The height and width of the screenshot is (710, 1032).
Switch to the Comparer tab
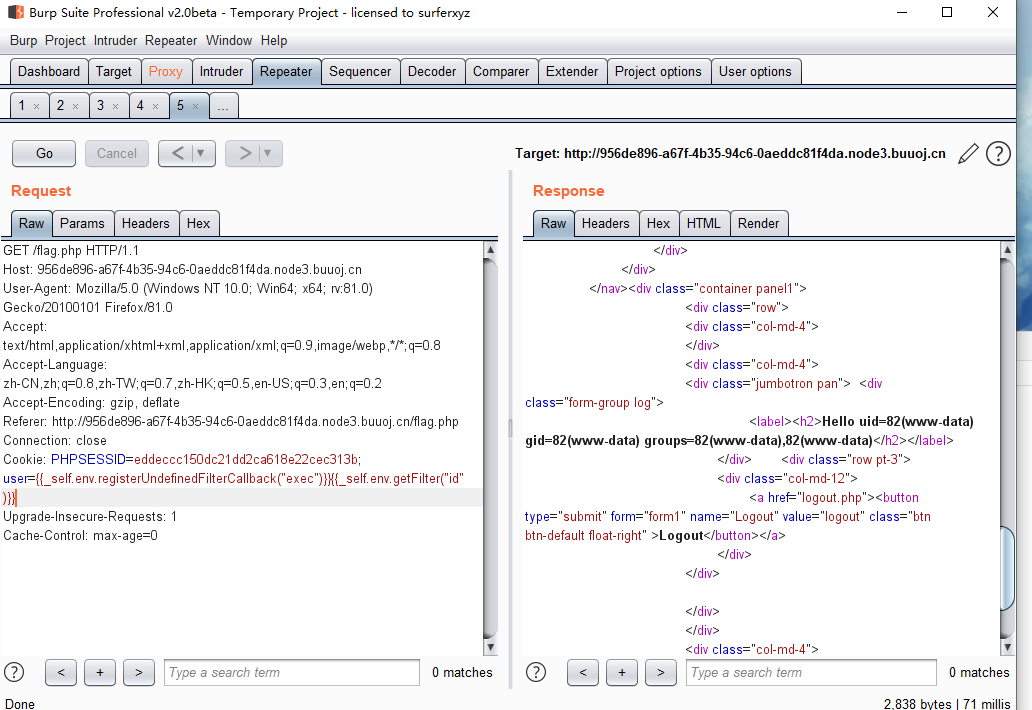coord(501,72)
